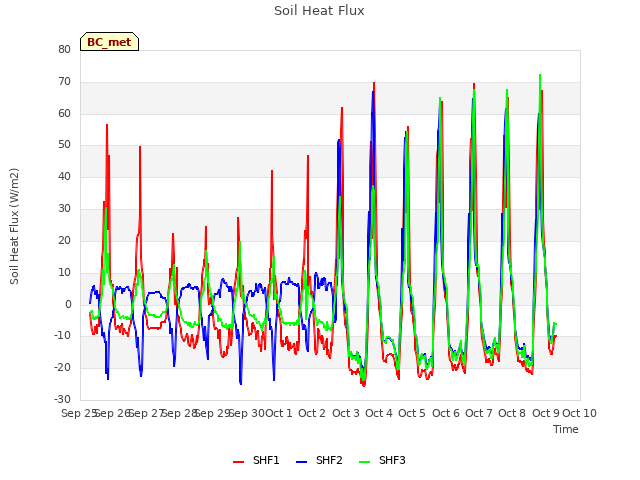Click the 50 y-axis tick label
The image size is (640, 480).
(x=64, y=144)
